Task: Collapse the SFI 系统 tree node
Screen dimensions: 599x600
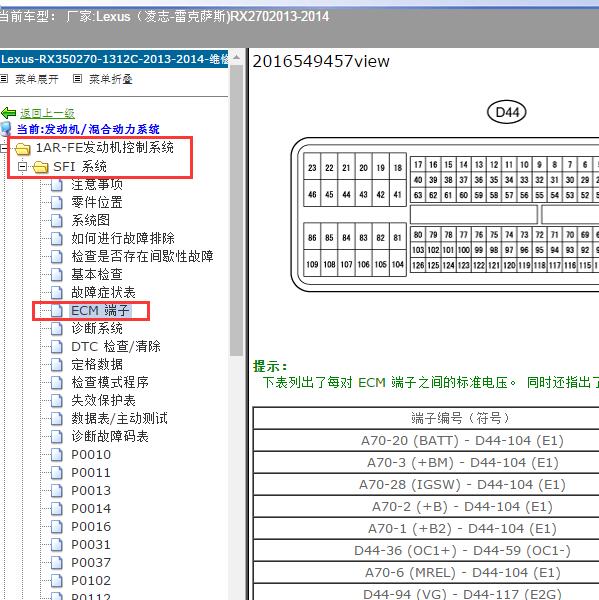Action: pyautogui.click(x=23, y=166)
